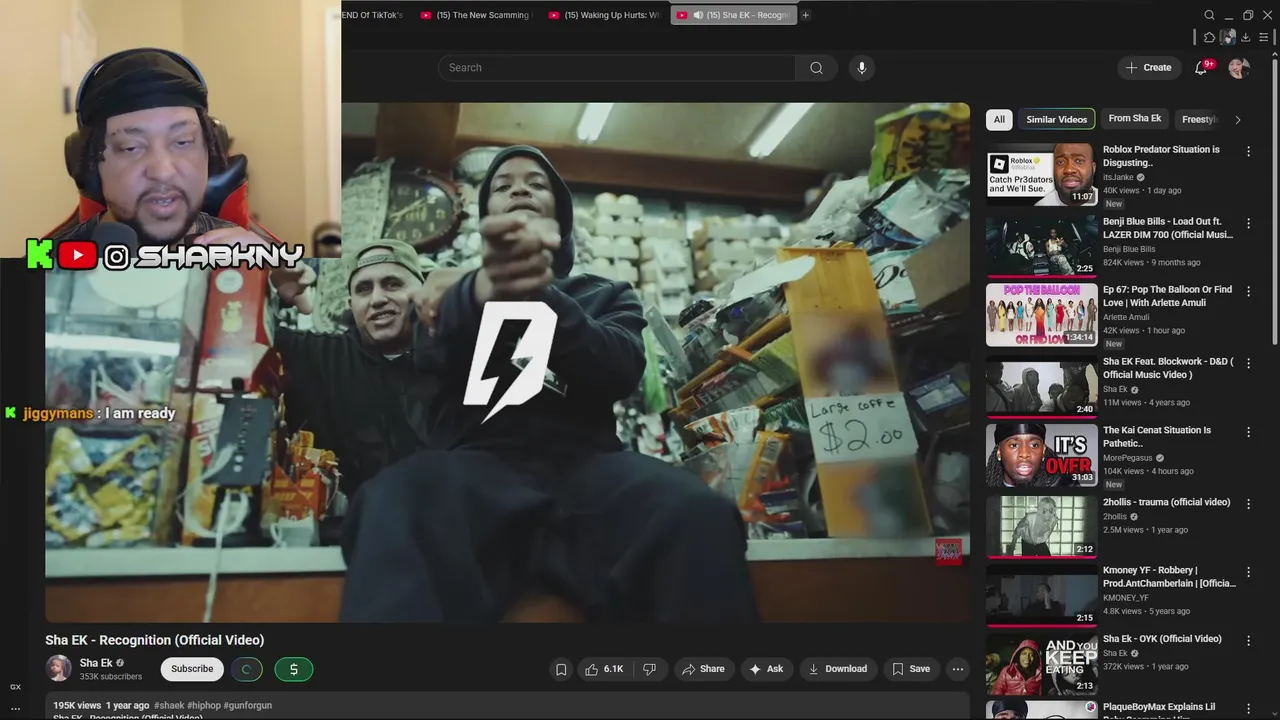Dislike the video with thumbs down
This screenshot has width=1280, height=720.
pos(649,669)
